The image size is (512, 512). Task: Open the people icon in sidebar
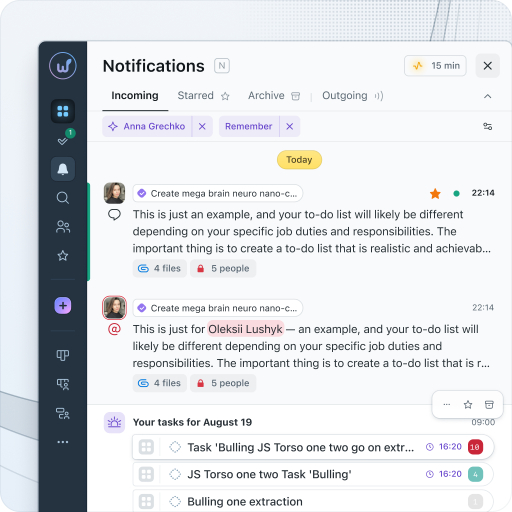click(63, 227)
